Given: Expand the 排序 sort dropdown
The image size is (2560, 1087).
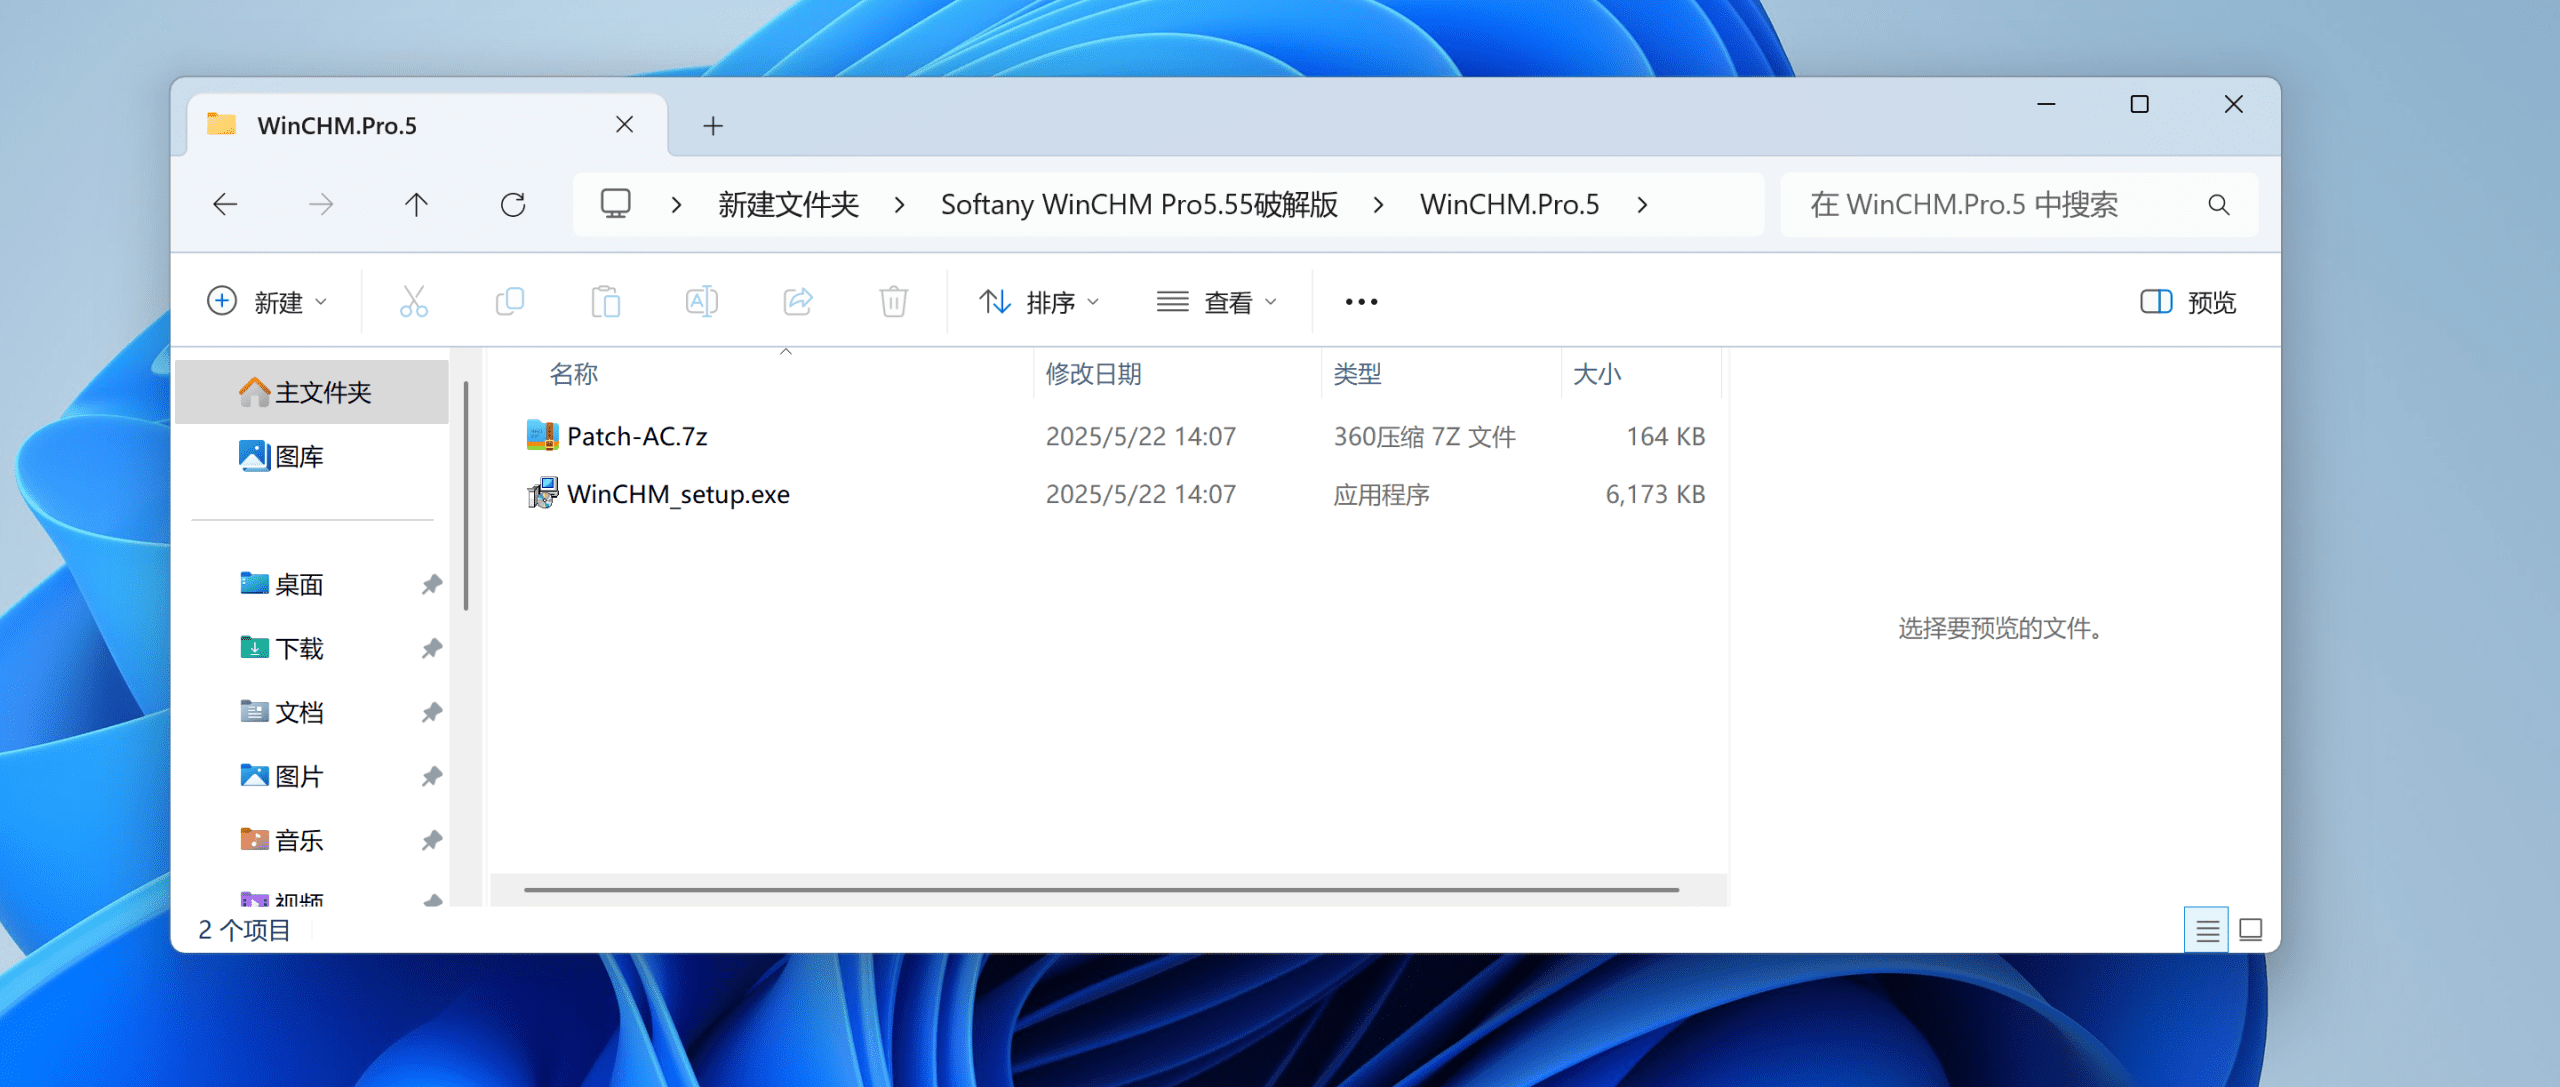Looking at the screenshot, I should click(1038, 302).
